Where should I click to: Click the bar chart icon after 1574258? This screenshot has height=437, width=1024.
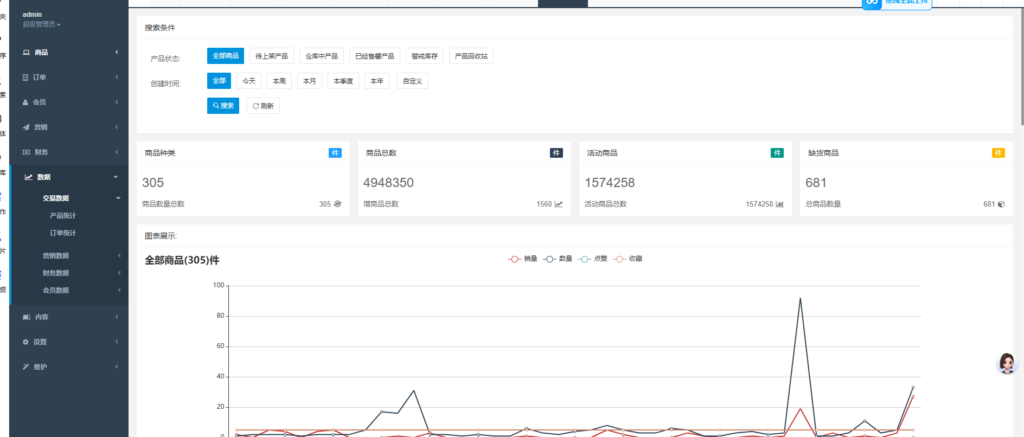780,204
